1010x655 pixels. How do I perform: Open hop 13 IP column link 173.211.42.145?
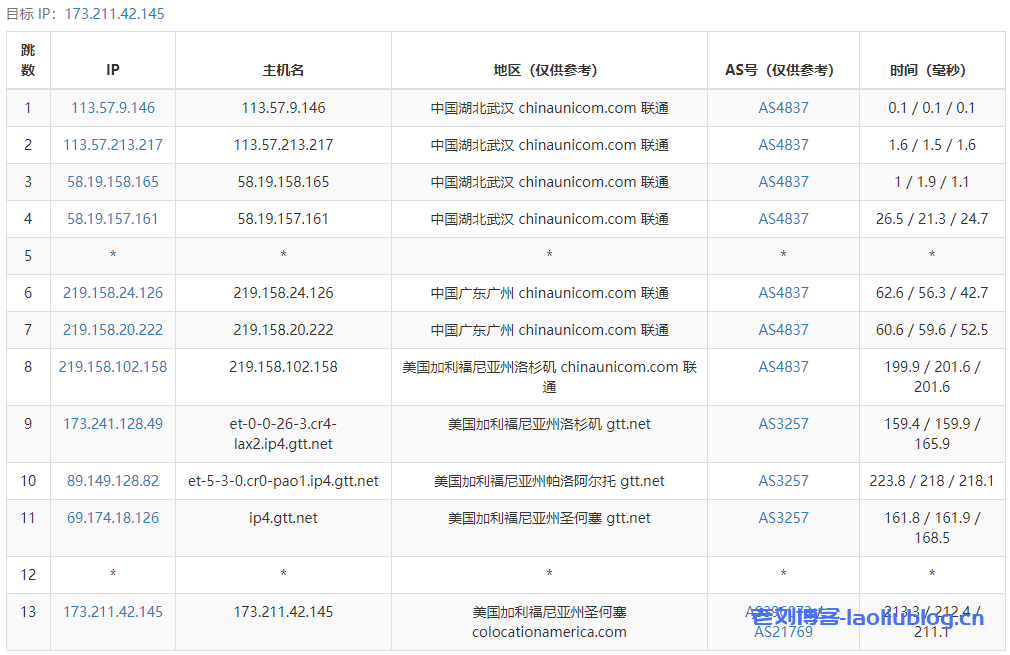pos(113,612)
